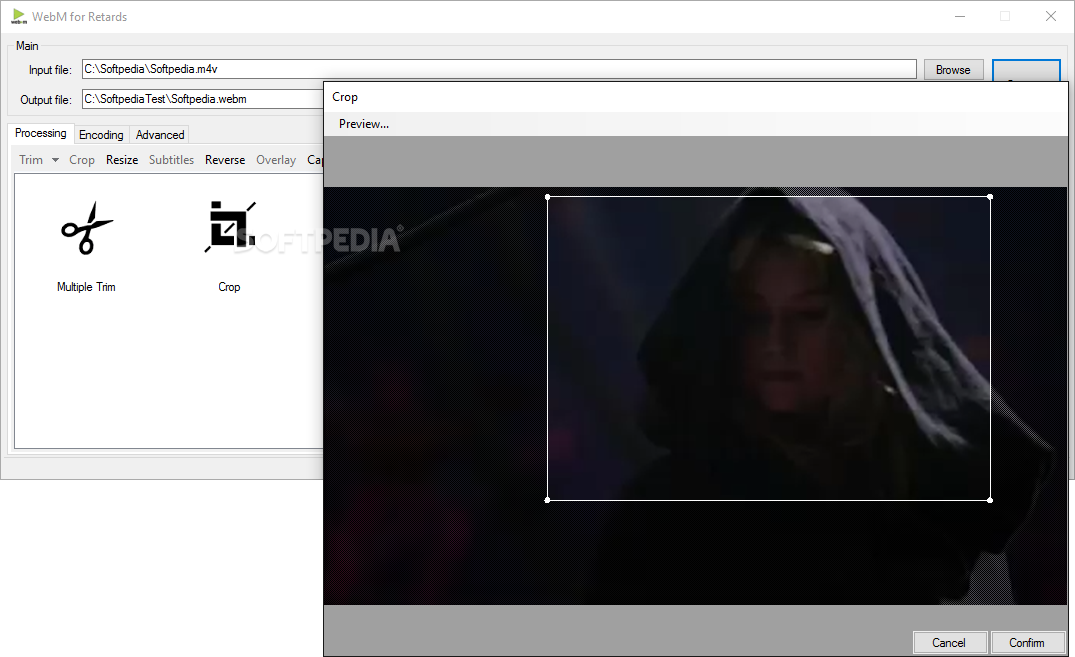Cancel the Crop dialog

click(x=949, y=643)
